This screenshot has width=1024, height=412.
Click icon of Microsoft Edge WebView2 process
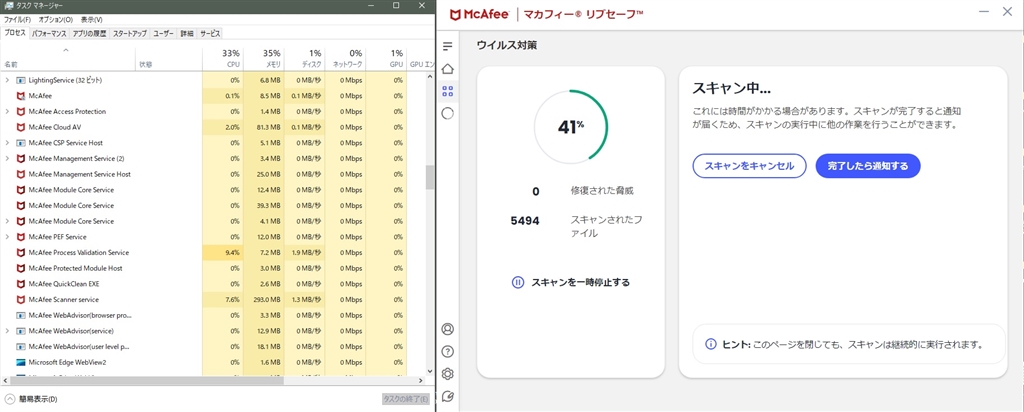tap(20, 362)
